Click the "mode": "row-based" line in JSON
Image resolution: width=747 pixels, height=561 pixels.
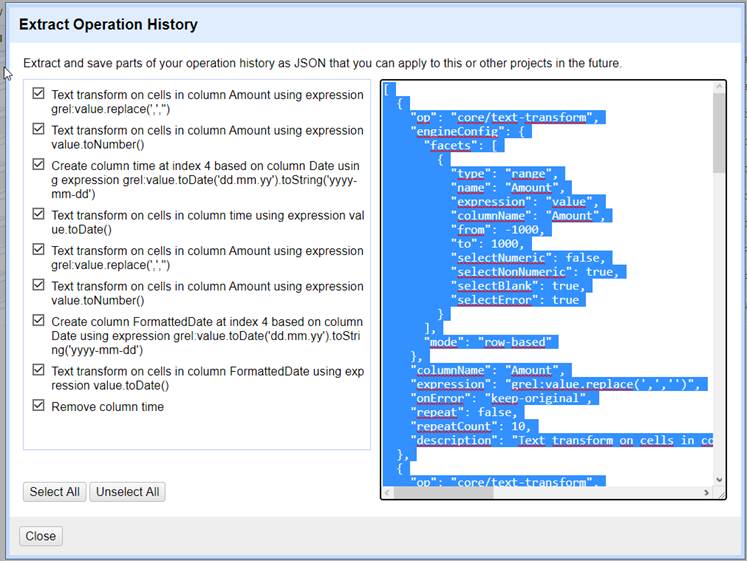490,342
